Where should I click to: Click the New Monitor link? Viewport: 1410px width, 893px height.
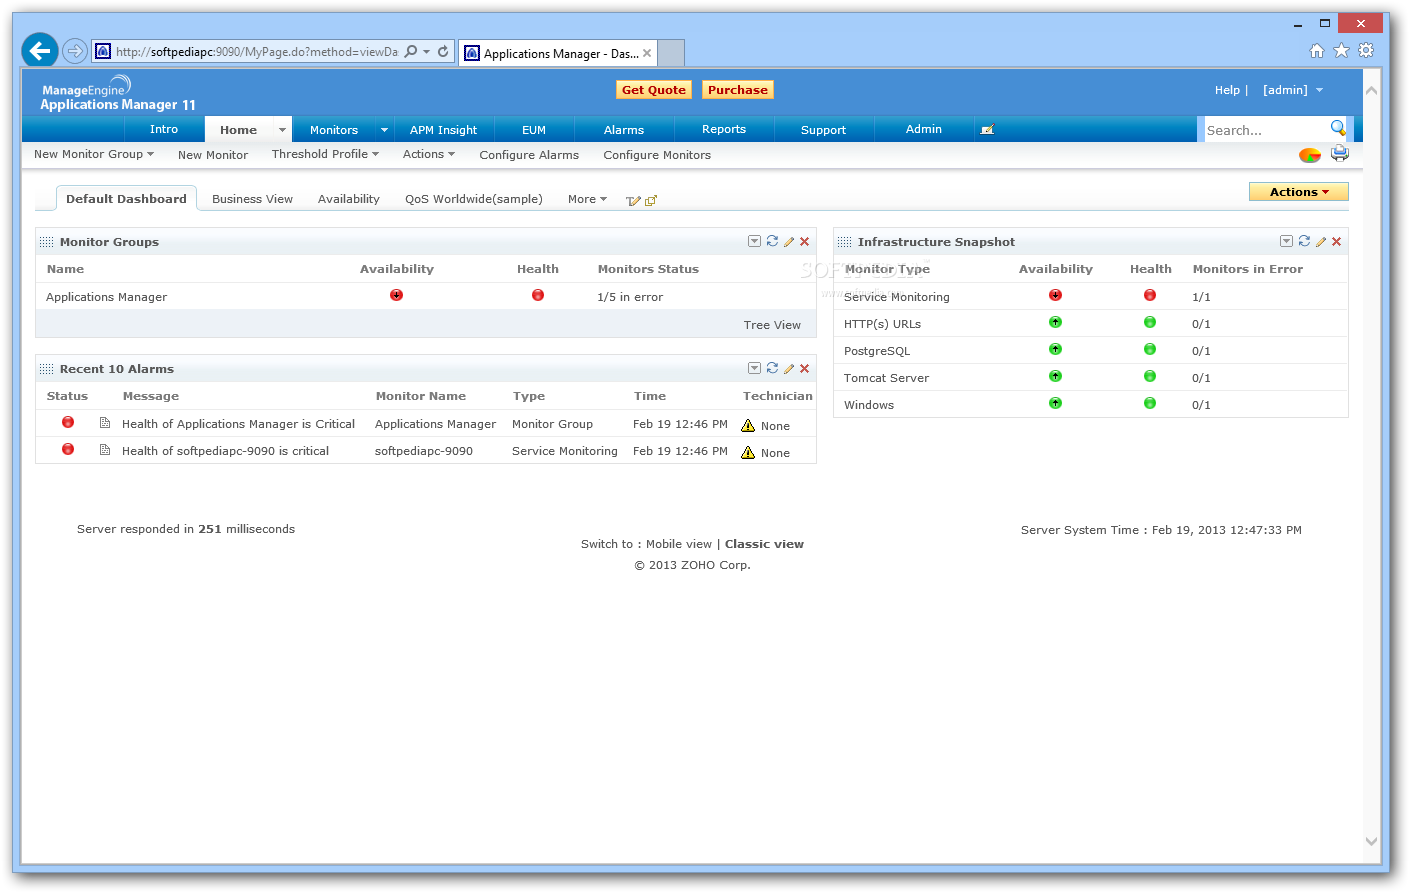click(213, 155)
